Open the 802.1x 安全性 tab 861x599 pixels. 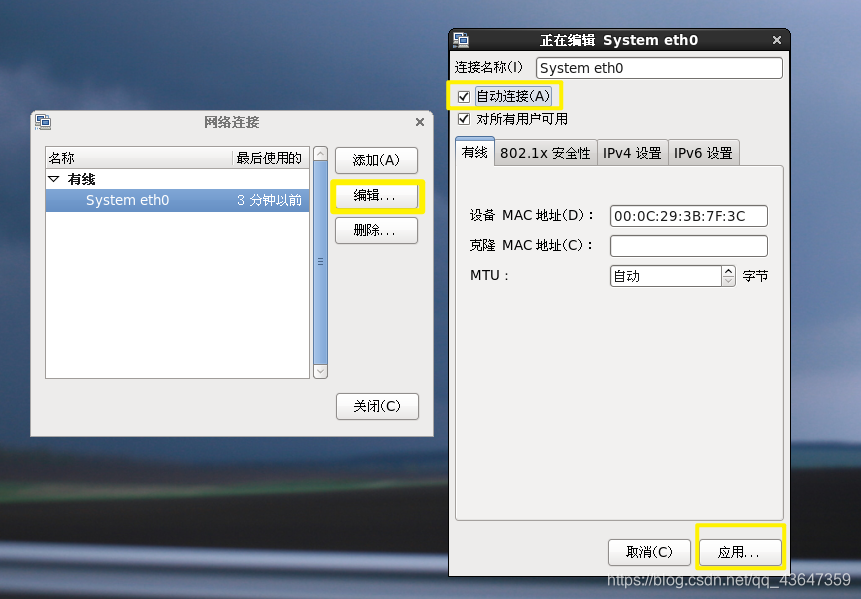tap(545, 153)
